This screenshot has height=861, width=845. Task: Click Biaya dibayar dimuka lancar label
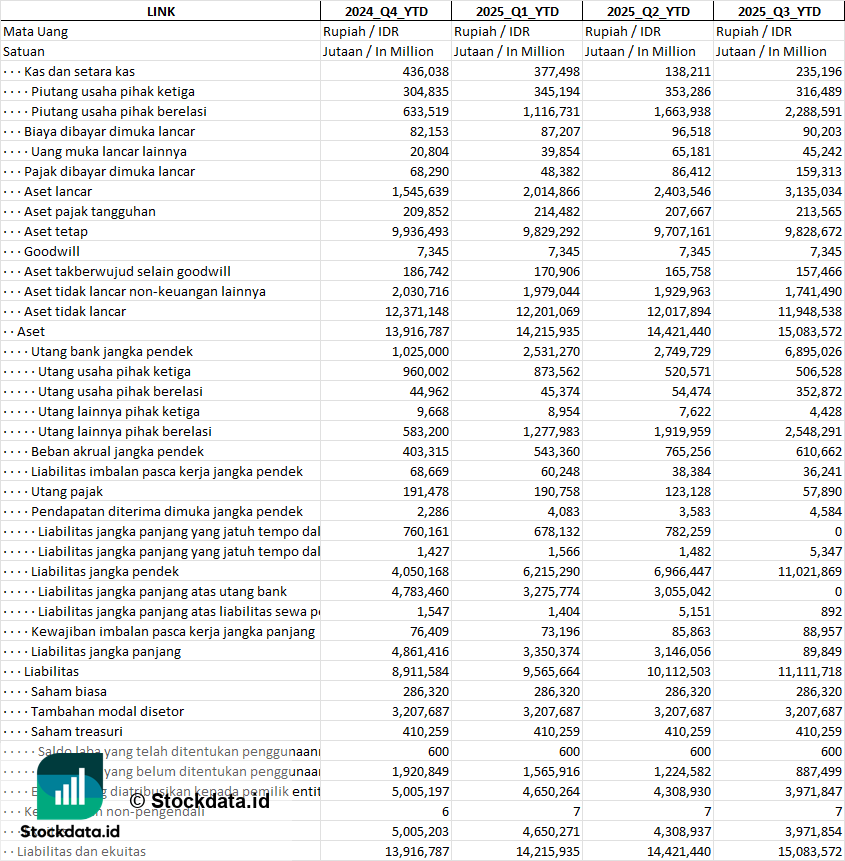tap(109, 132)
